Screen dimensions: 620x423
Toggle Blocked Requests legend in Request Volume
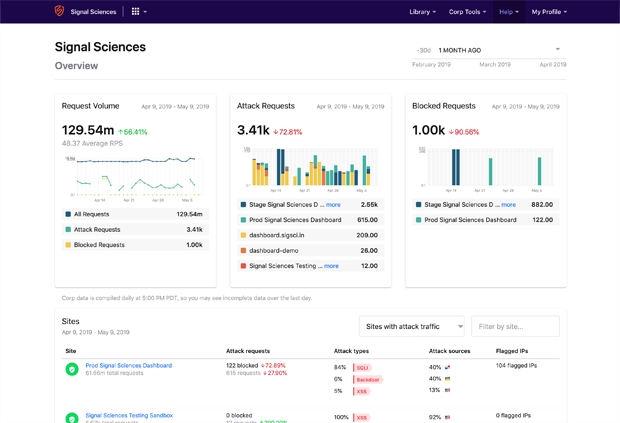(x=99, y=244)
